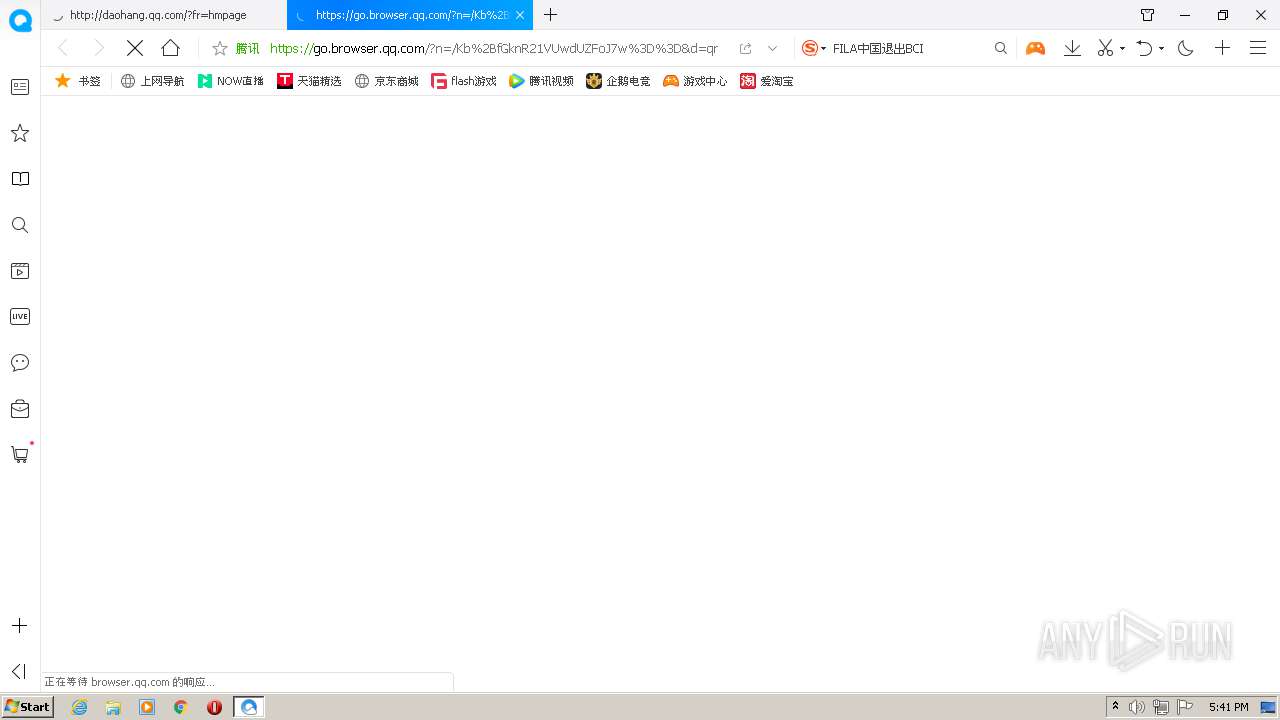
Task: Bookmark this page with star icon
Action: click(x=220, y=48)
